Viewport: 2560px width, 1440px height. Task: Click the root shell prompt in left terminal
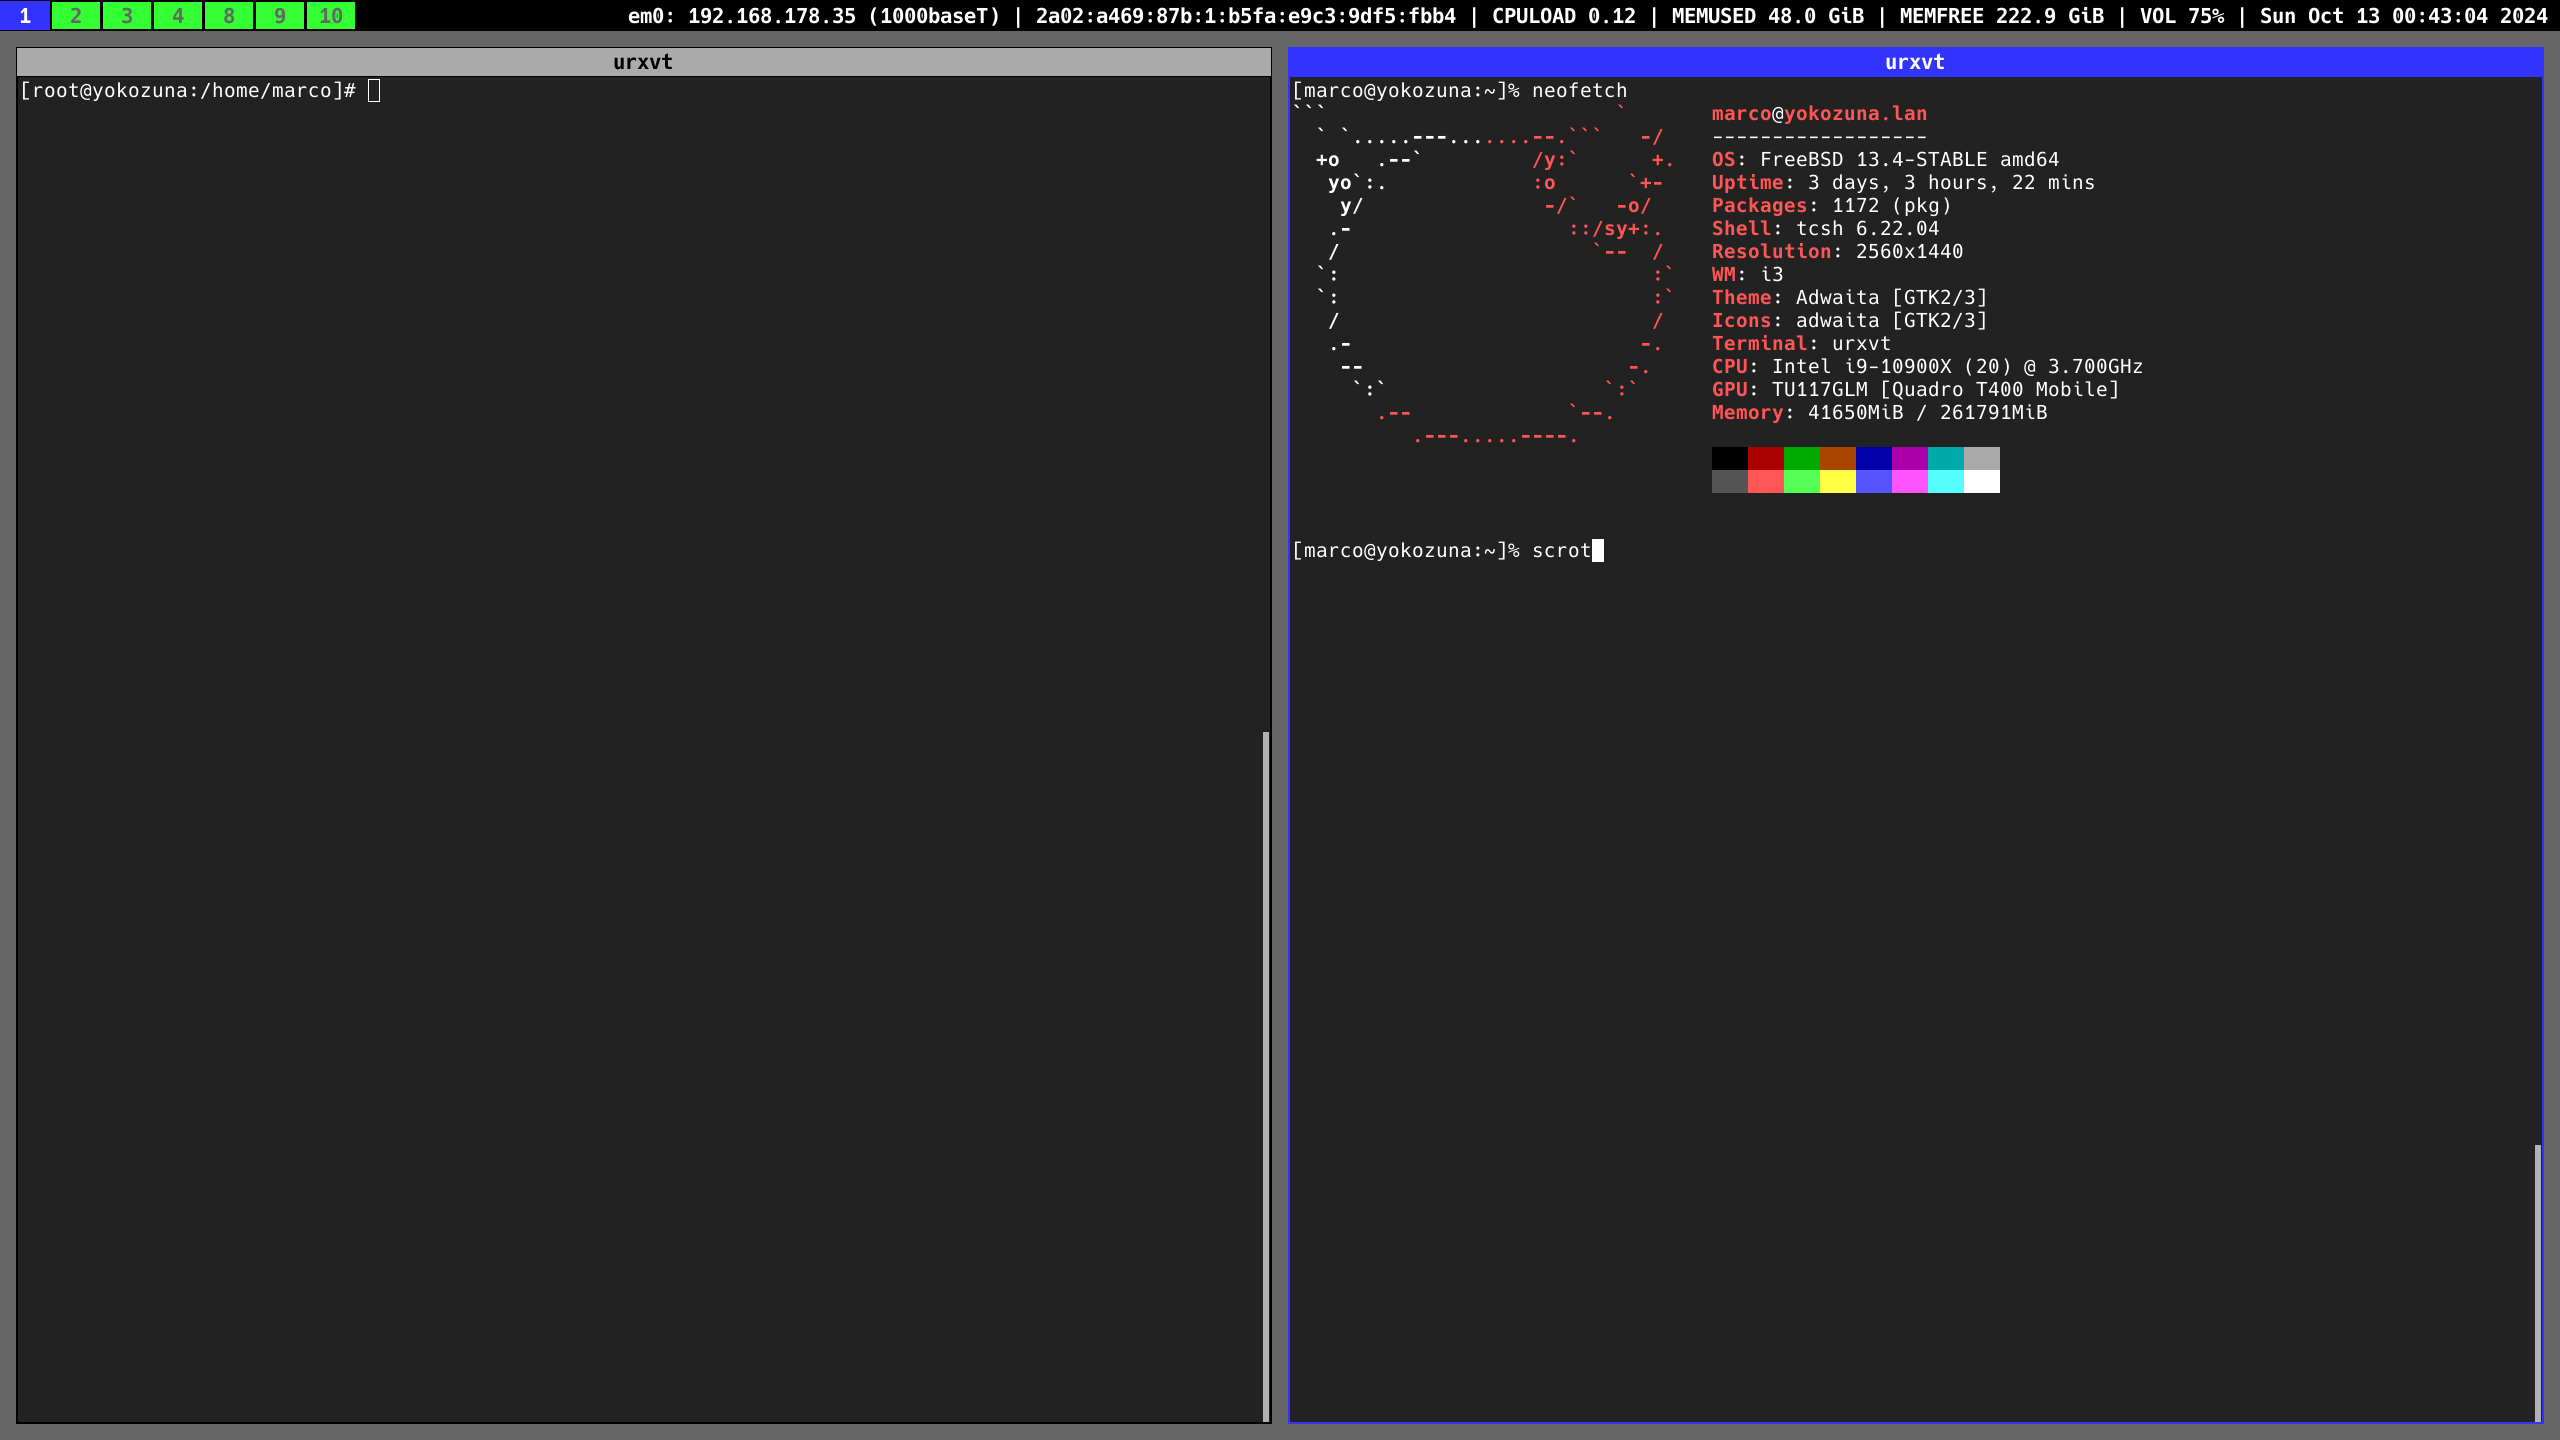[x=188, y=91]
